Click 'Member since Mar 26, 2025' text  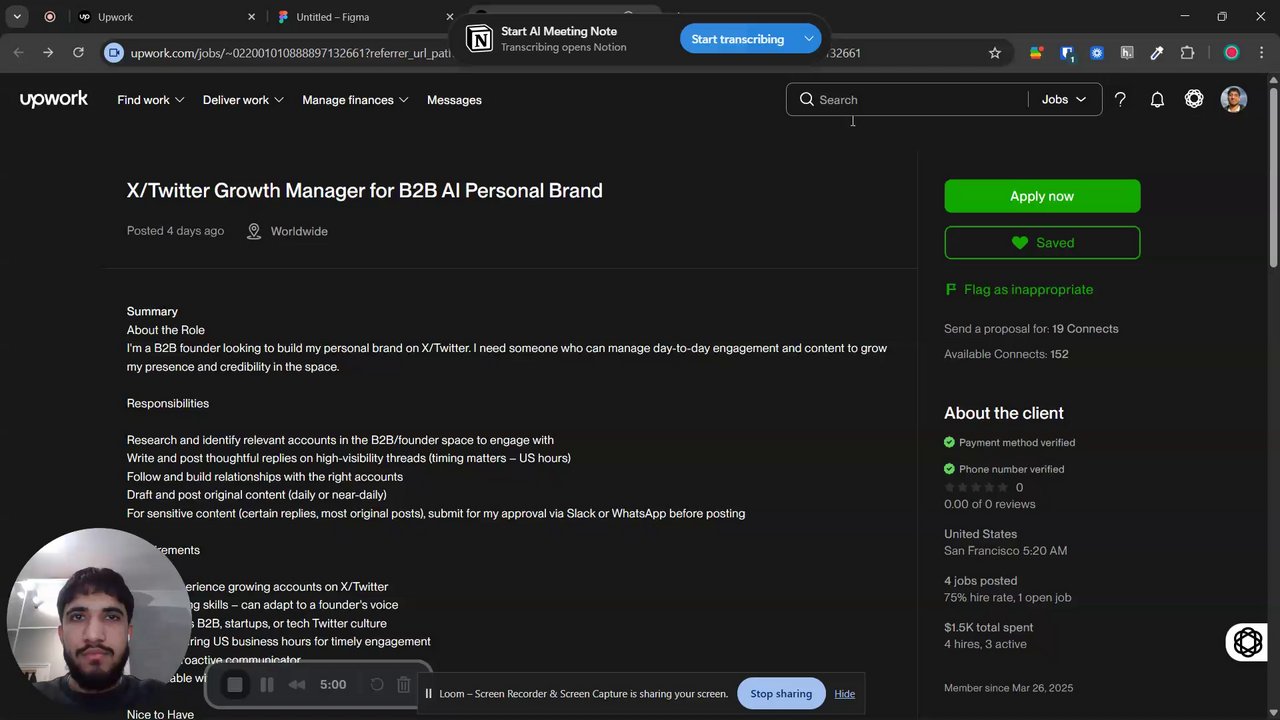(1009, 688)
